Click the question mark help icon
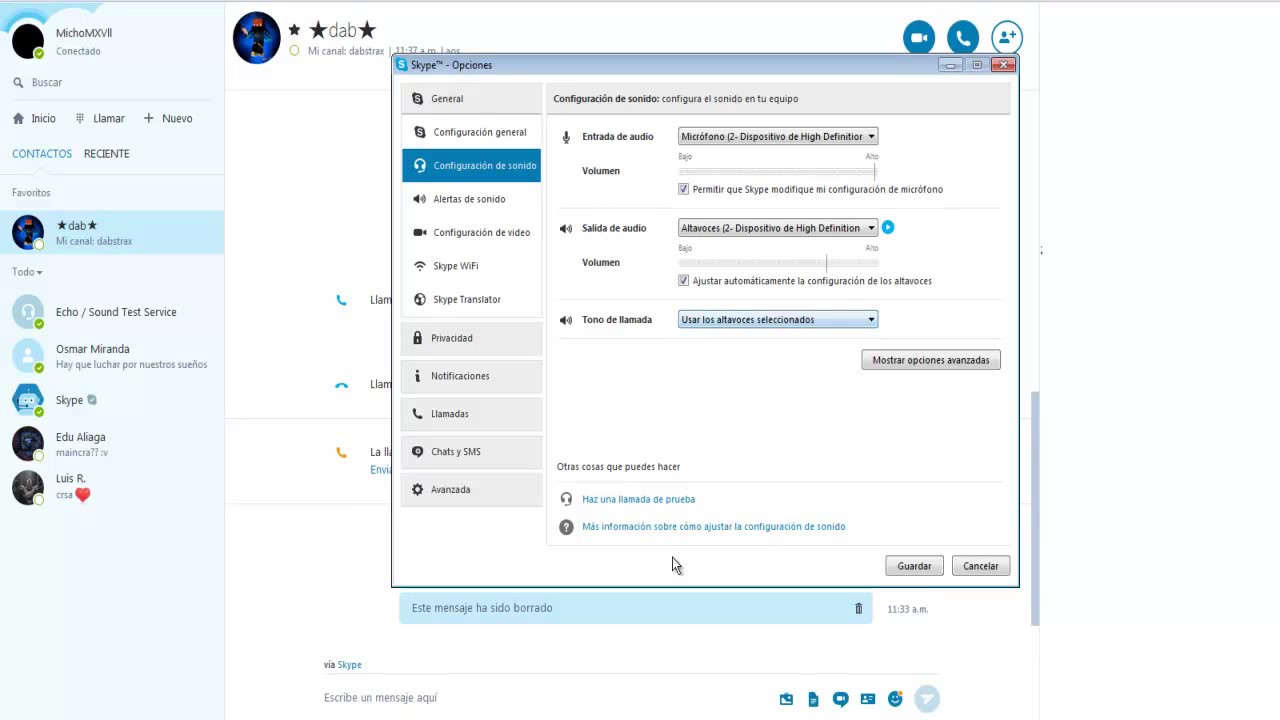The image size is (1280, 720). tap(566, 527)
